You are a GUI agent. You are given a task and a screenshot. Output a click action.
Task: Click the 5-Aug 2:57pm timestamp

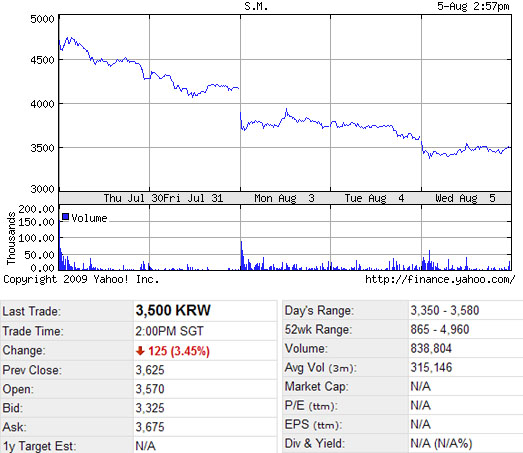(473, 6)
